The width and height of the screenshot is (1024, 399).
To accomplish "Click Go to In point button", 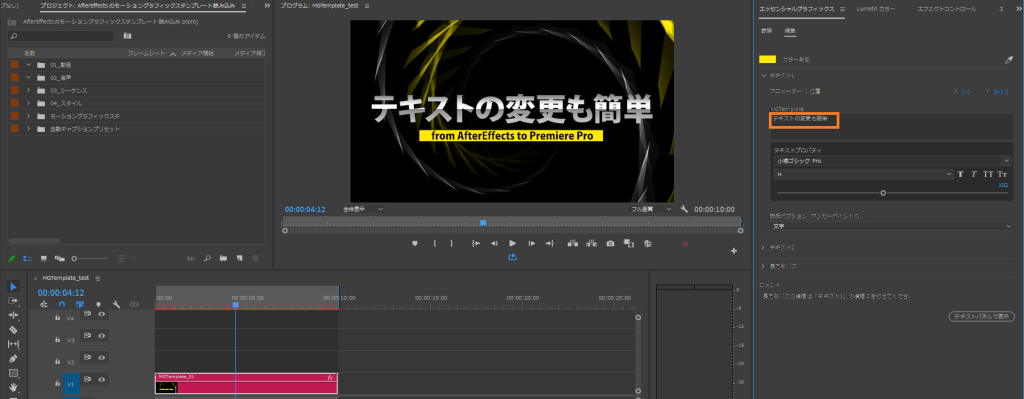I will [x=476, y=243].
